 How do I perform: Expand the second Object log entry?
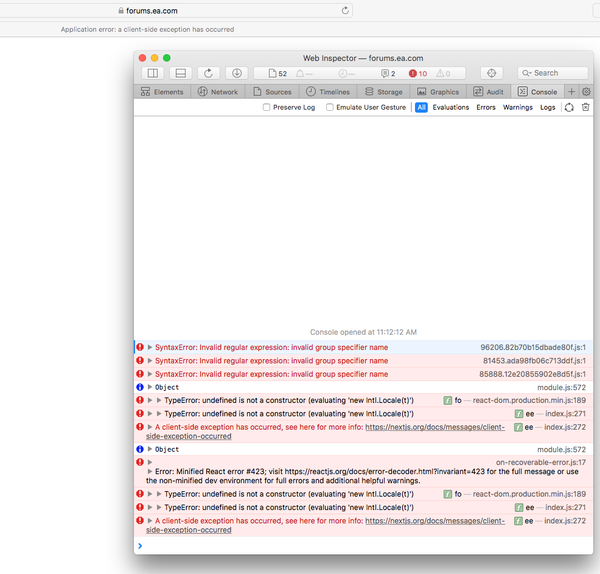tap(150, 449)
